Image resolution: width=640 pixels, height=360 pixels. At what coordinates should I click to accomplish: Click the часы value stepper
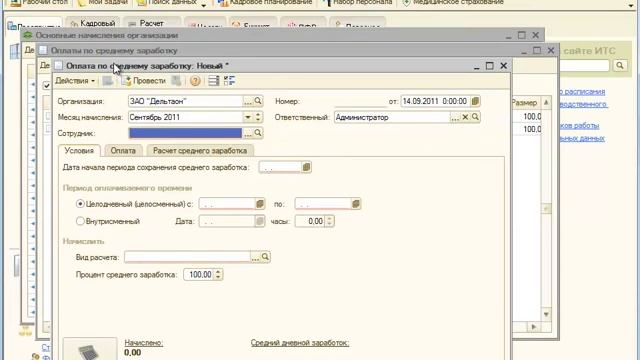329,221
